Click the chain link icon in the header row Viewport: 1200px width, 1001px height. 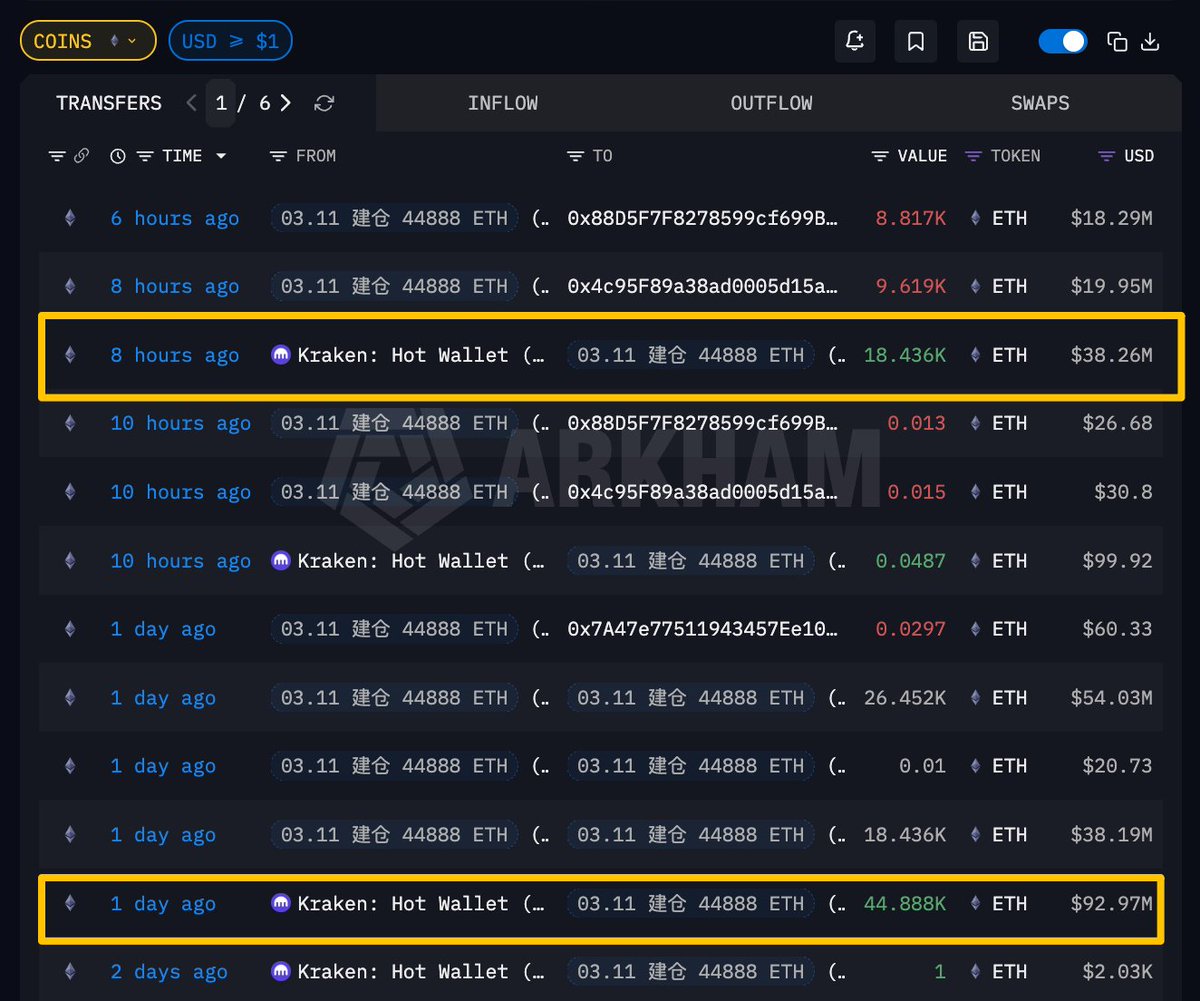(81, 156)
